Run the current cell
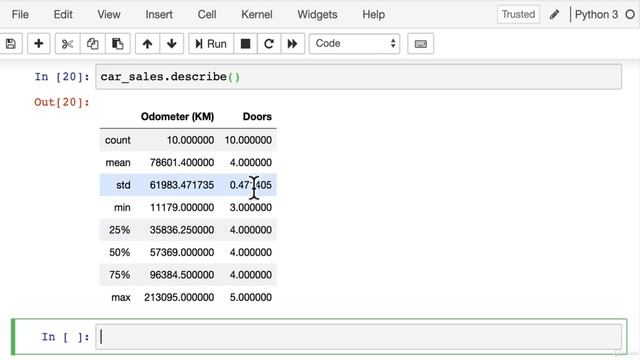Screen dimensions: 640x360 [x=211, y=44]
